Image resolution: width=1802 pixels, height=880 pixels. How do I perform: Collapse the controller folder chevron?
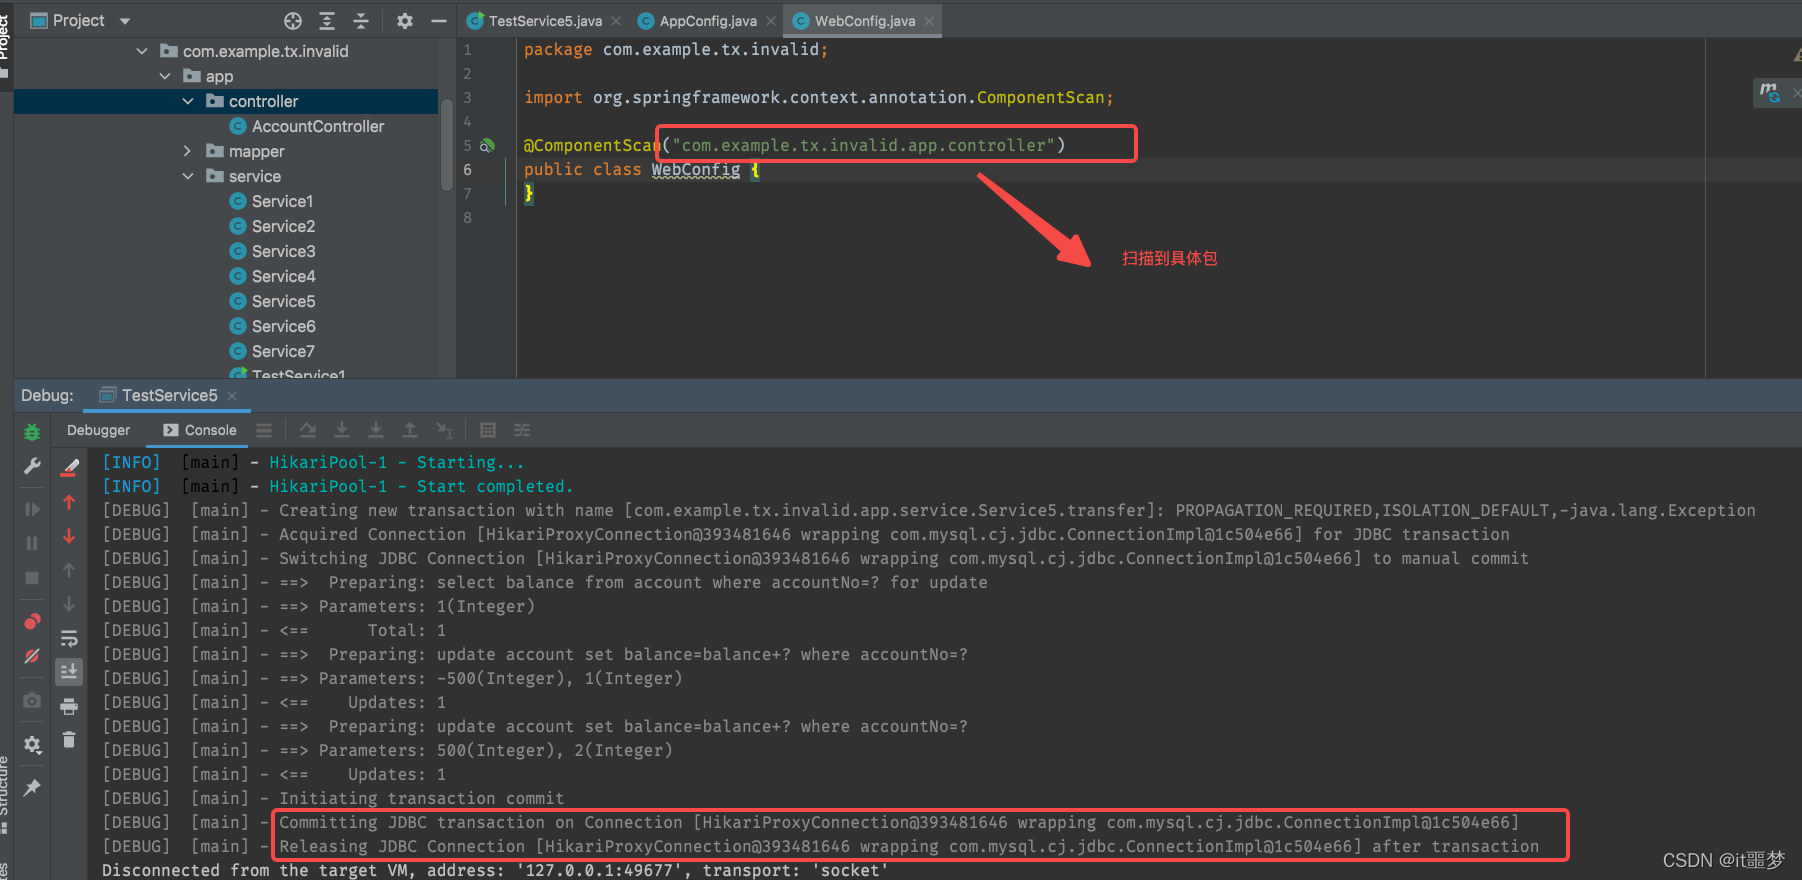[188, 101]
